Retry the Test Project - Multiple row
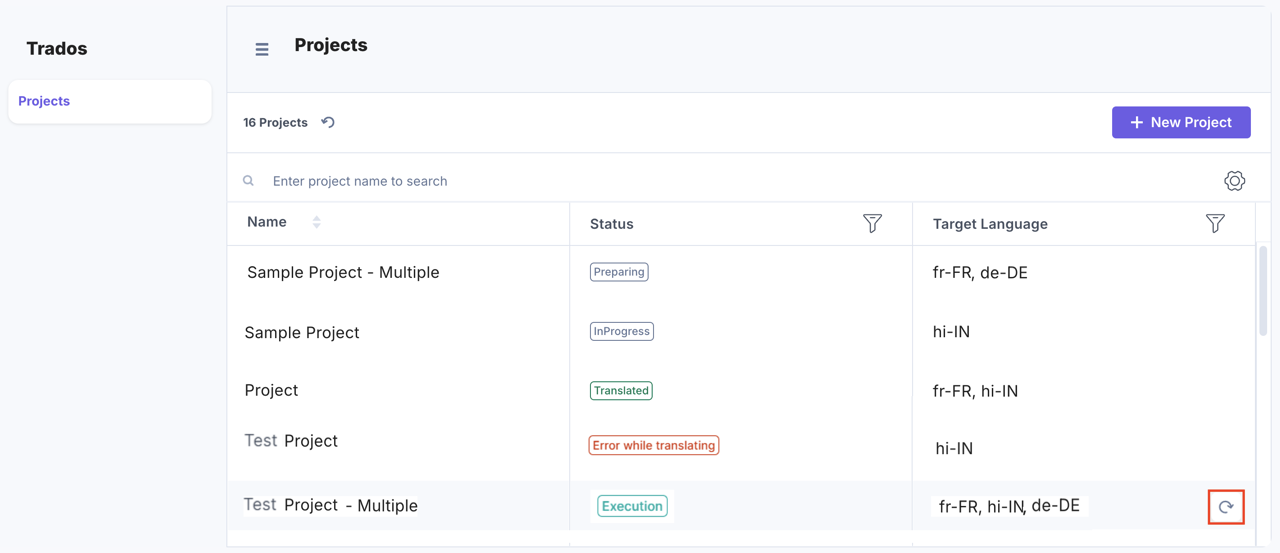Screen dimensions: 1280x553 coord(1226,507)
